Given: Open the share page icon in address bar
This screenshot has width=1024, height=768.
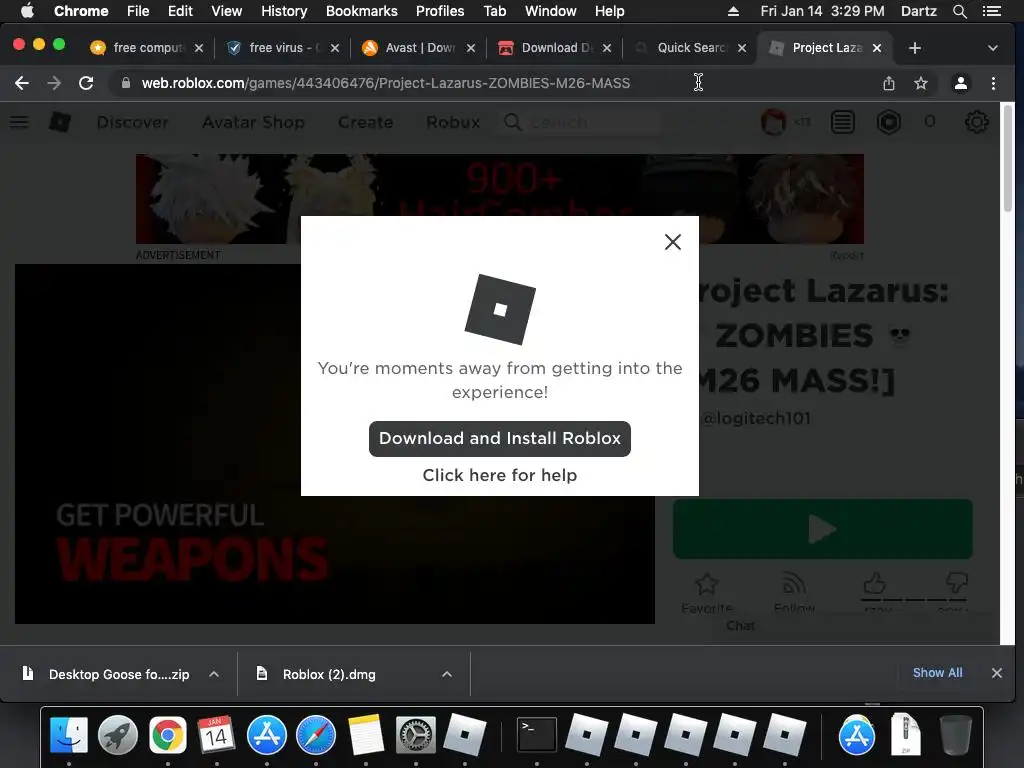Looking at the screenshot, I should tap(889, 83).
